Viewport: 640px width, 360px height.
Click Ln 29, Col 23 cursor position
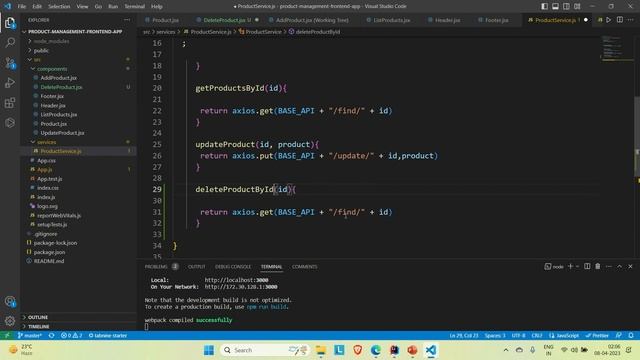pyautogui.click(x=464, y=335)
